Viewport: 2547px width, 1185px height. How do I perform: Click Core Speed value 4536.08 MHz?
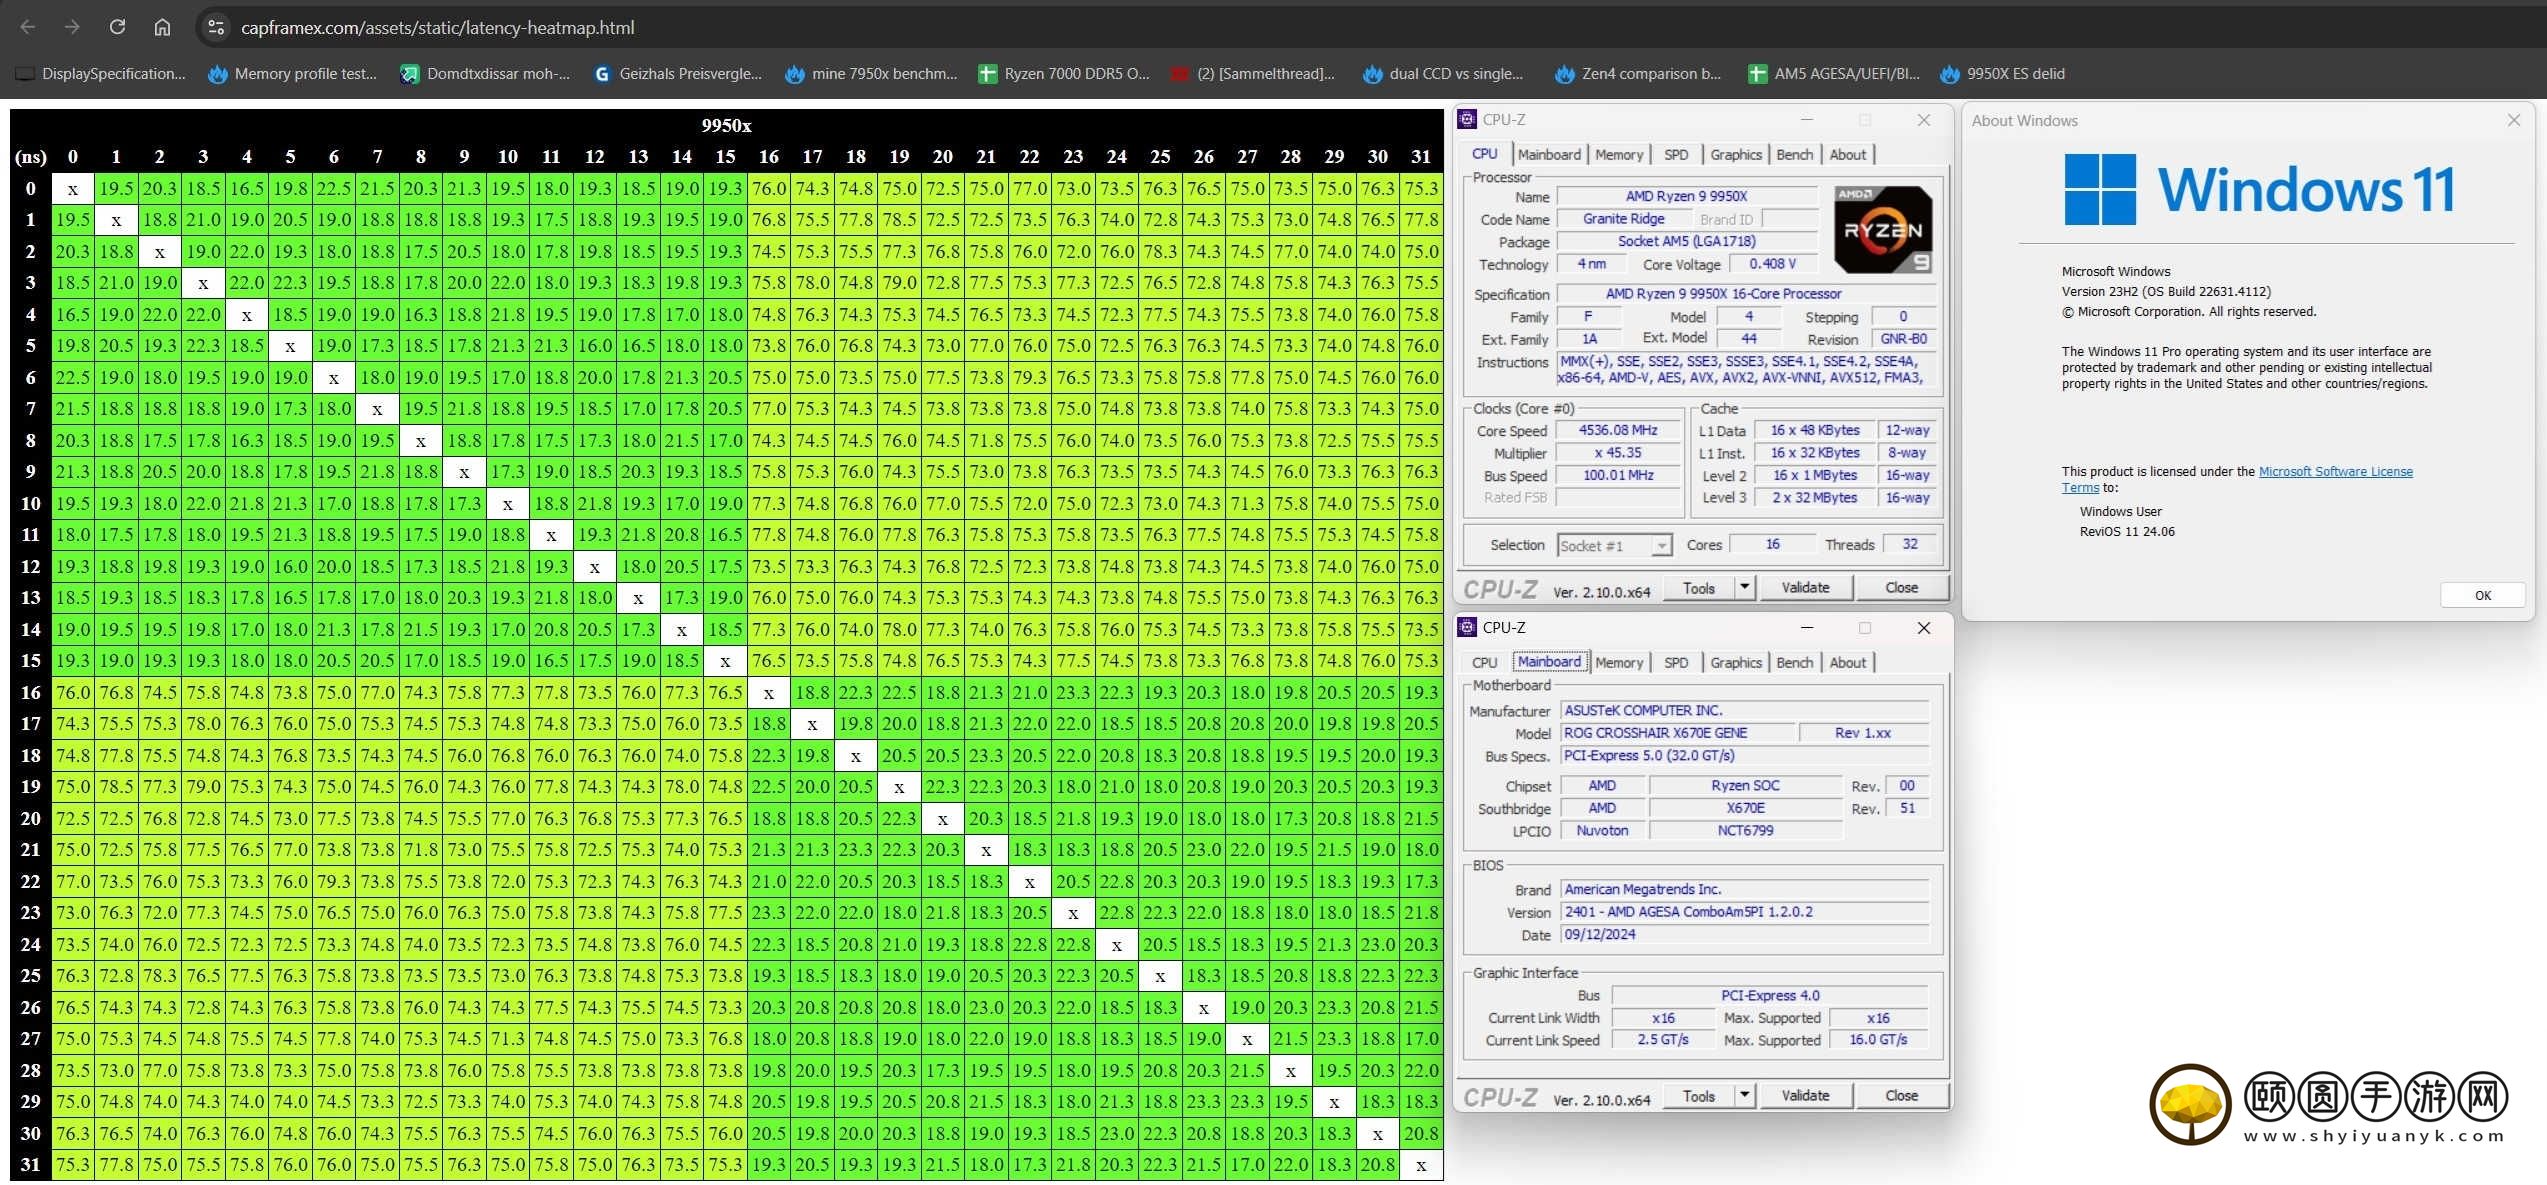click(1618, 430)
